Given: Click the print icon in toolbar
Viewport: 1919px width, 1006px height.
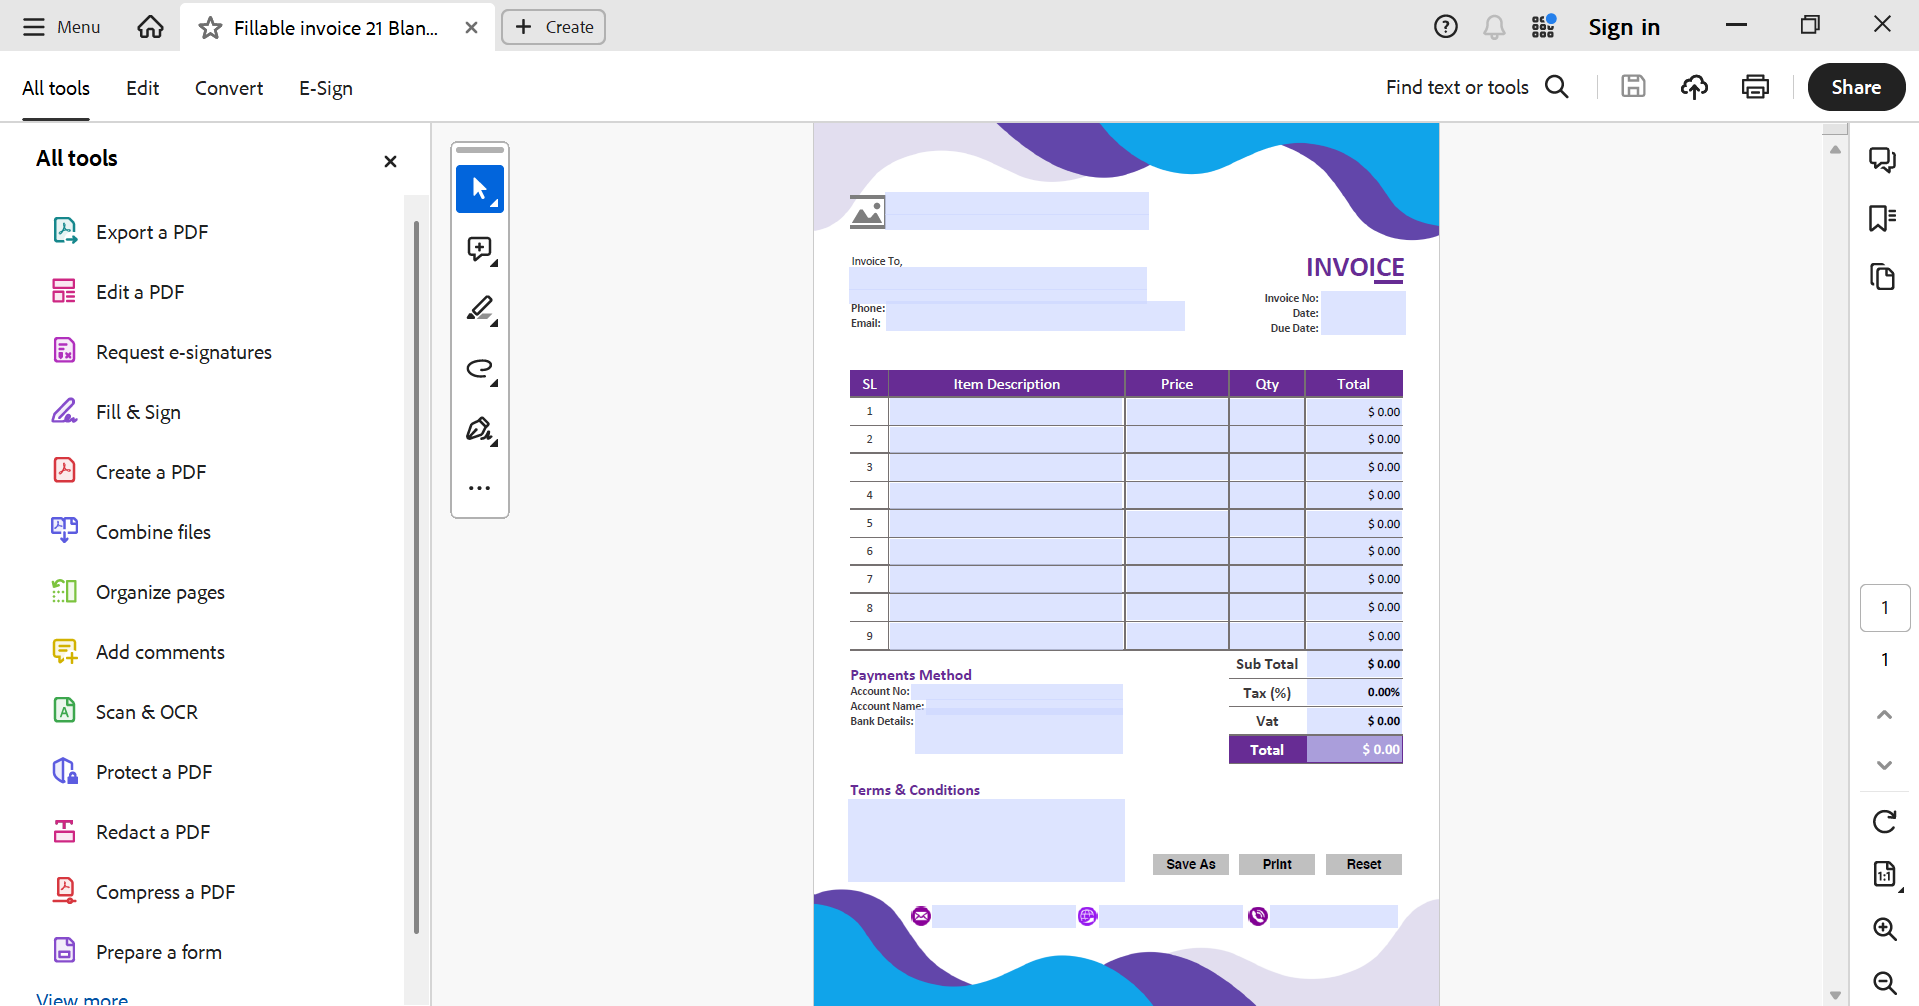Looking at the screenshot, I should tap(1755, 87).
